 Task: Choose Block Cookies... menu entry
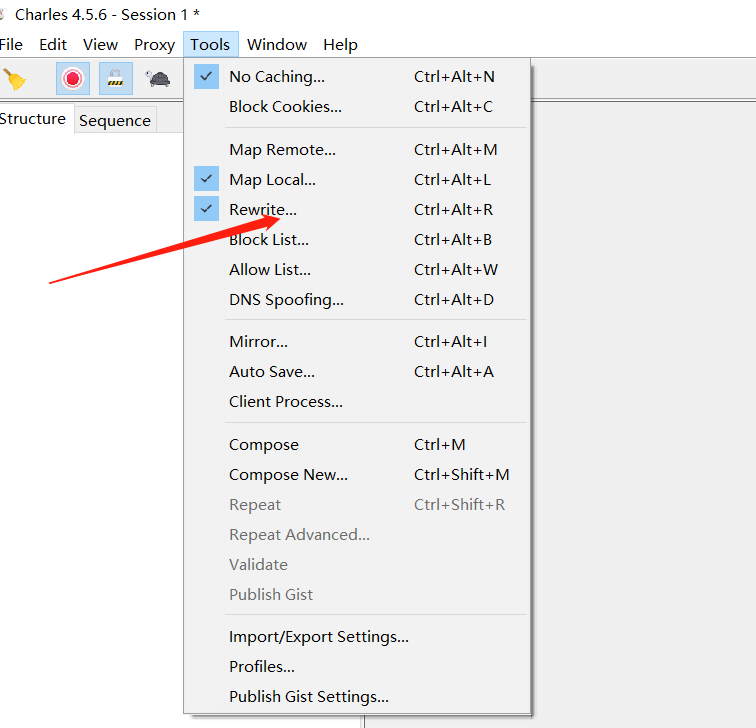(357, 107)
